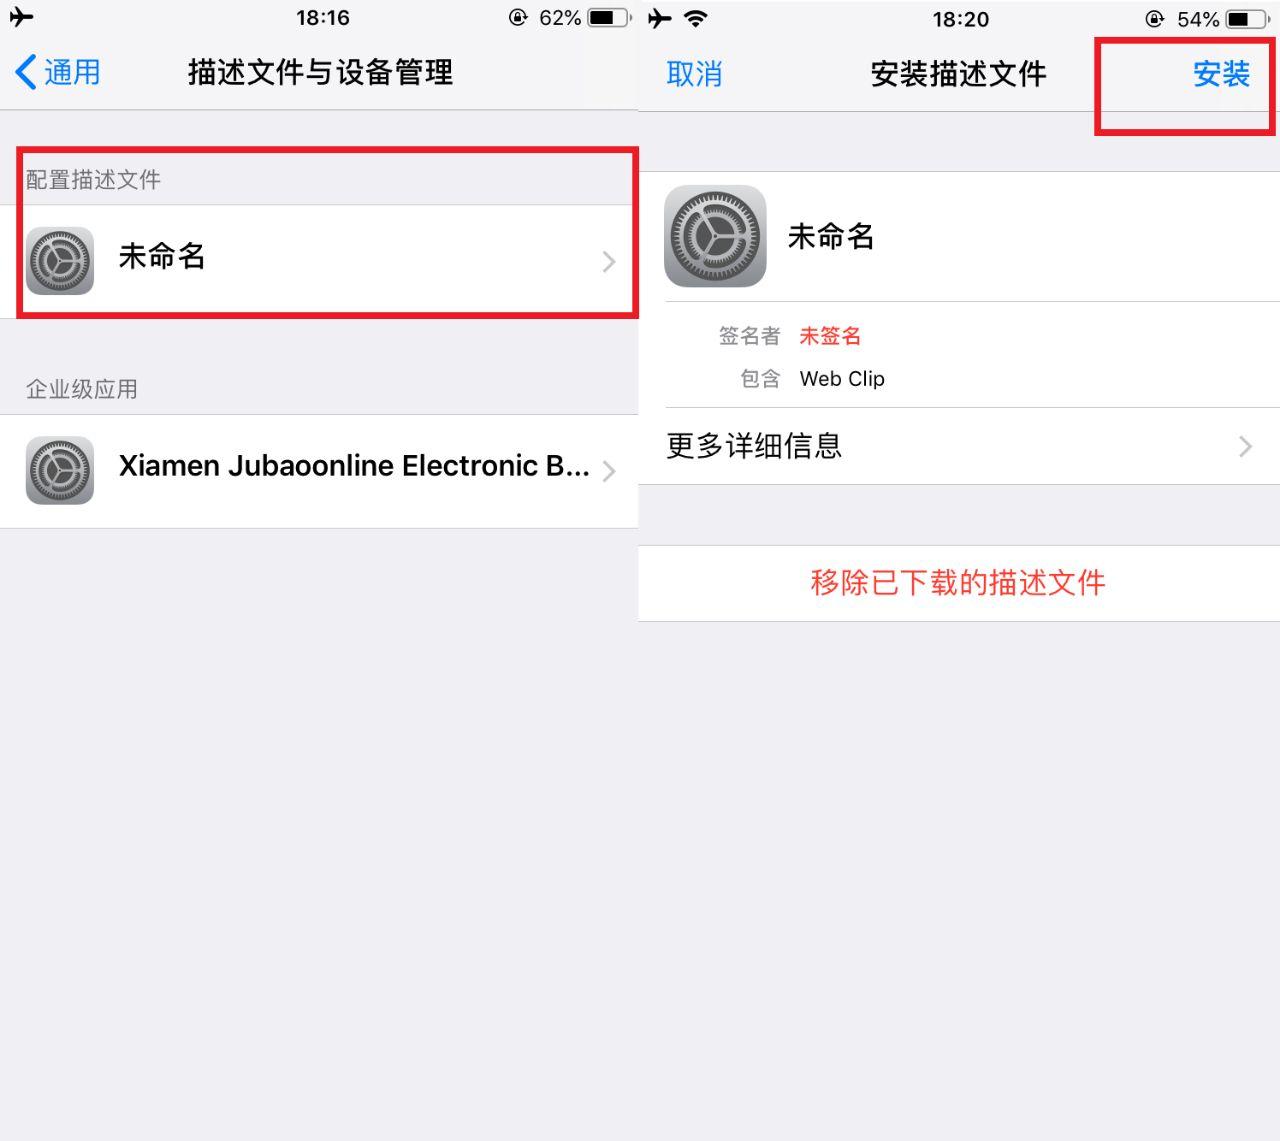The width and height of the screenshot is (1280, 1141).
Task: Open the 更多详细信息 row
Action: click(x=959, y=446)
